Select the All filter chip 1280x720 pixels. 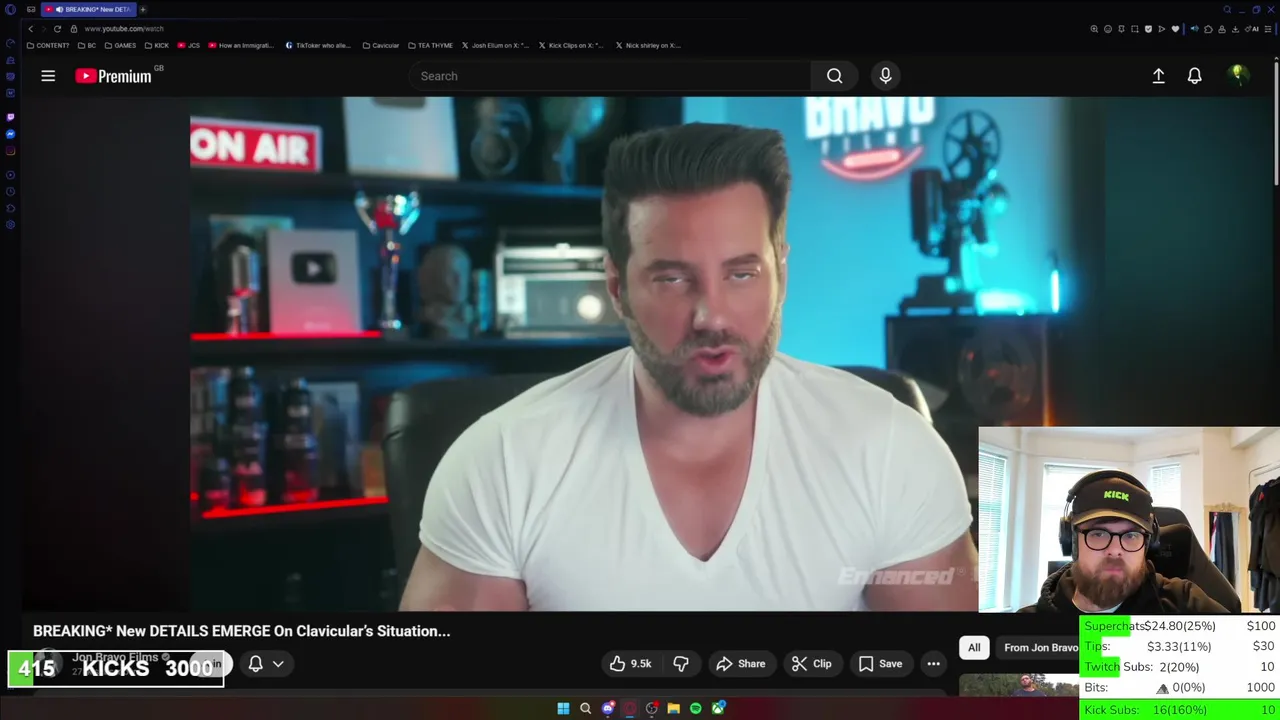click(x=974, y=648)
